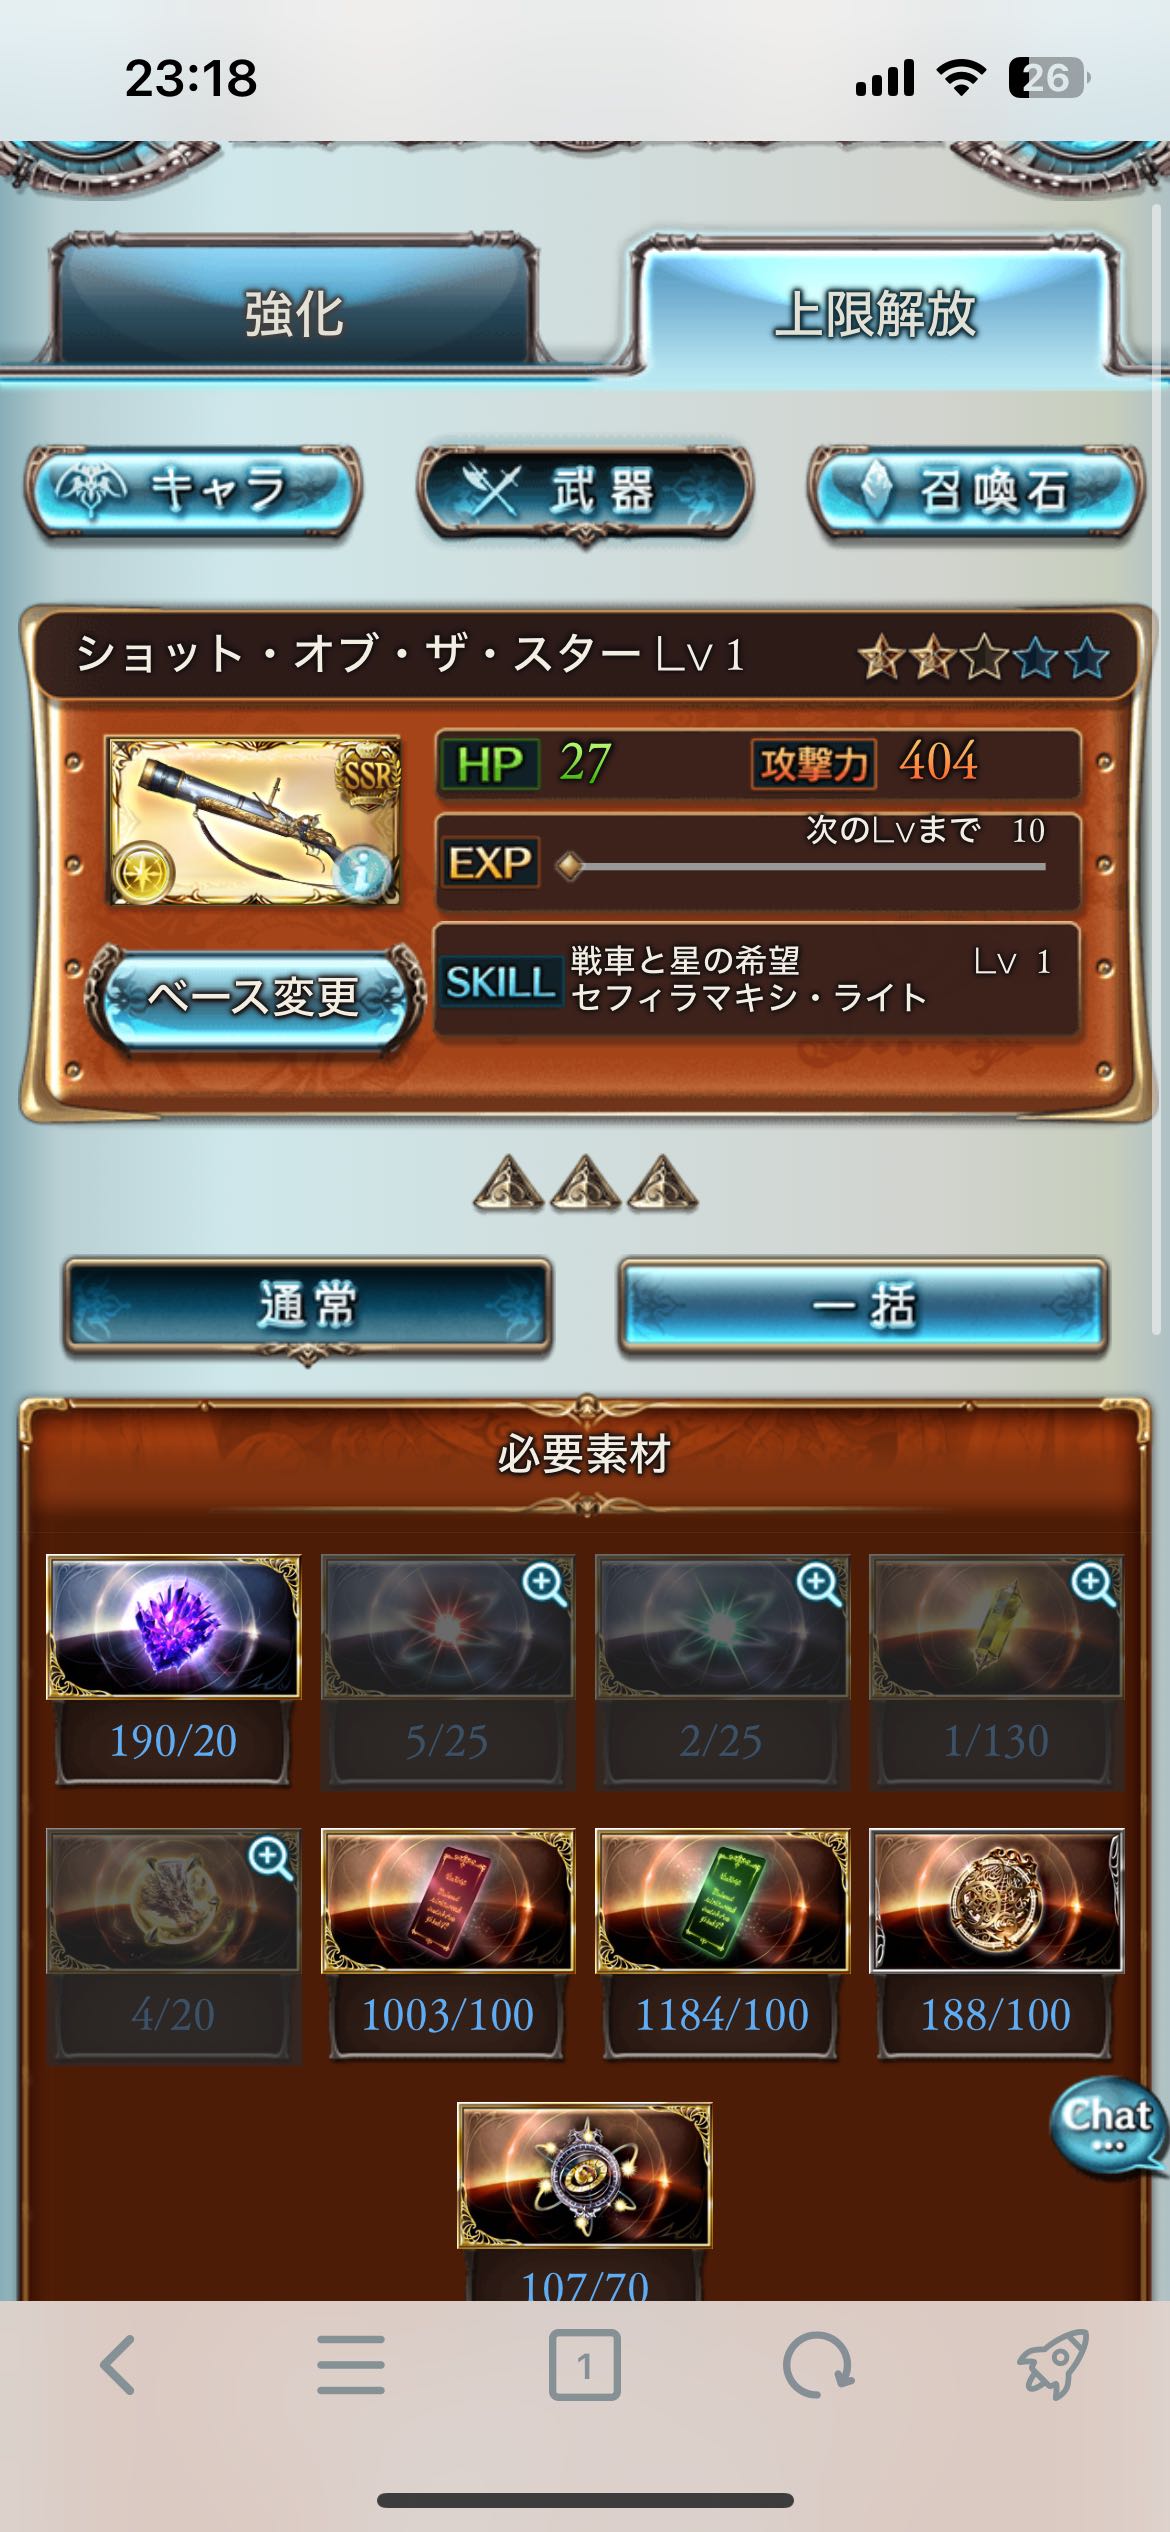Viewport: 1170px width, 2532px height.
Task: Open magnifier on yellow crystal material
Action: [1093, 1584]
